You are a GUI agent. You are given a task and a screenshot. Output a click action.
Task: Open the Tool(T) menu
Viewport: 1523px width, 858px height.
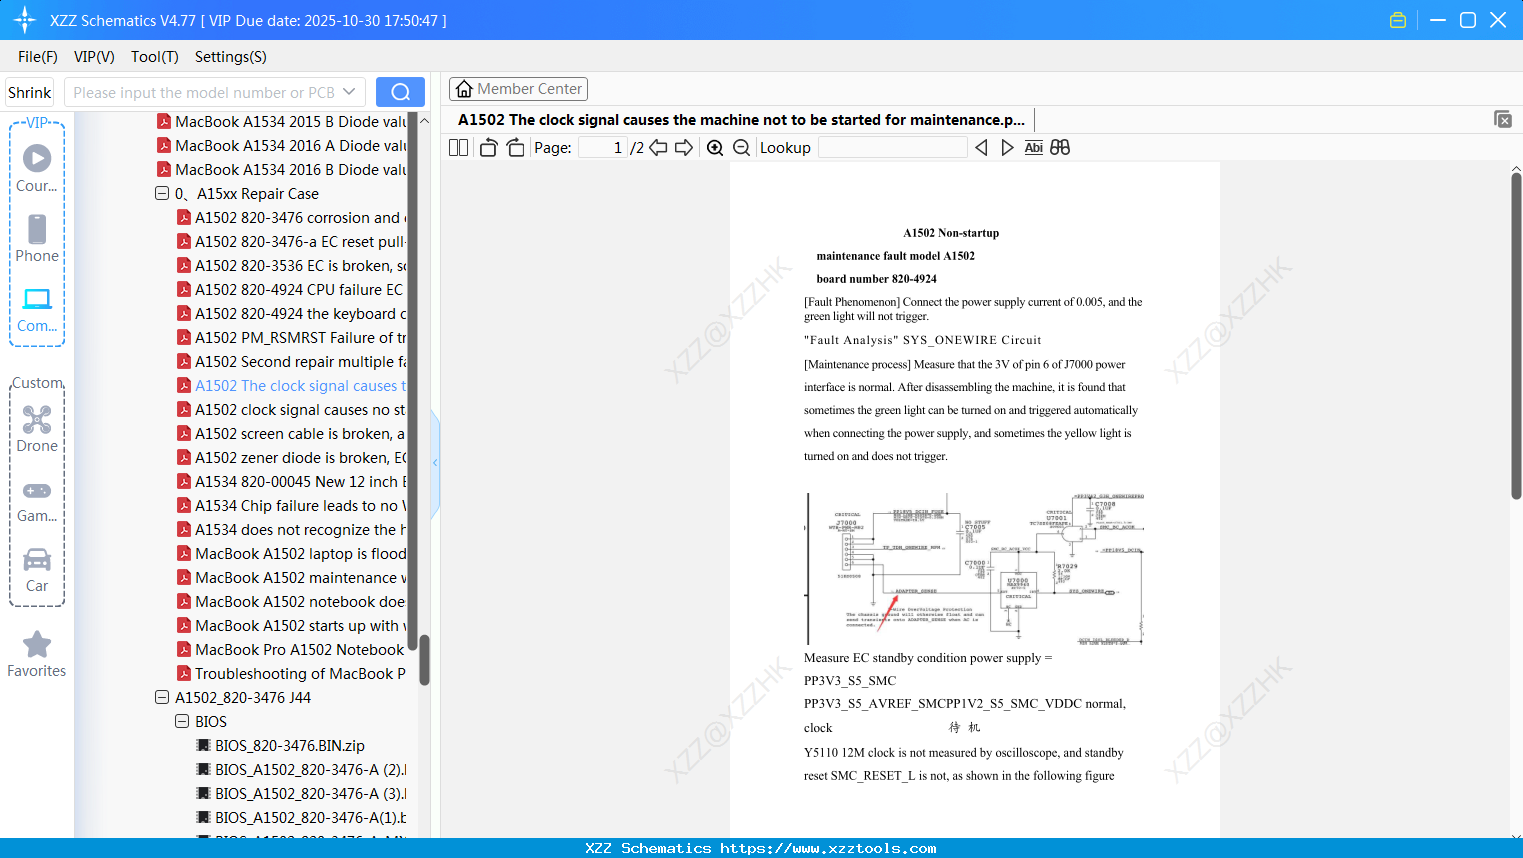pos(155,57)
